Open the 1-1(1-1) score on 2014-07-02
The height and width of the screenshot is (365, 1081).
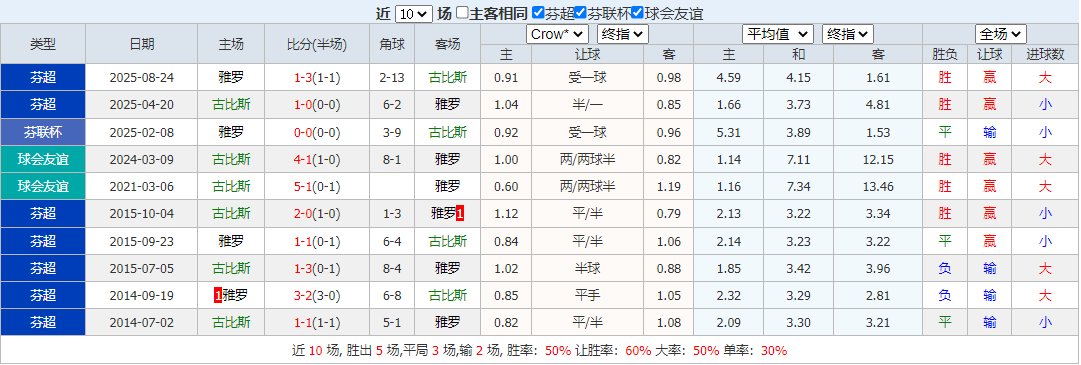[317, 322]
